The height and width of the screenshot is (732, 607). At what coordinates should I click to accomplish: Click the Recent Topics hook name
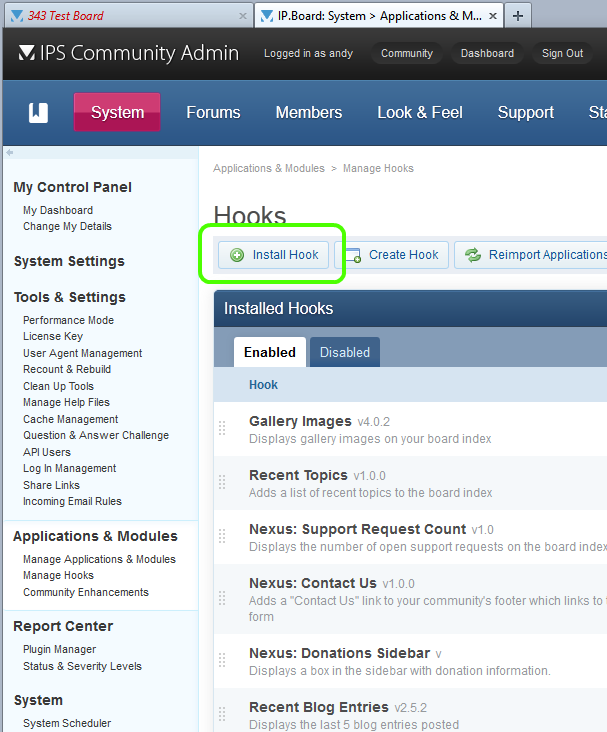pyautogui.click(x=298, y=475)
